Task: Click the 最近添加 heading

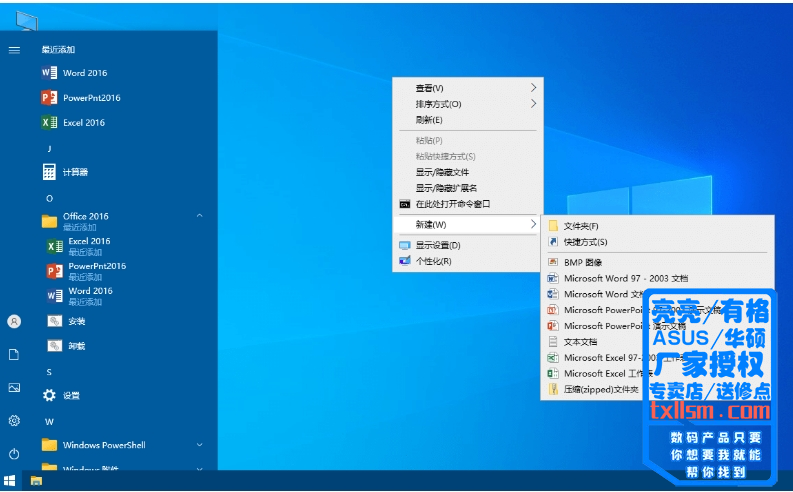Action: [x=58, y=50]
